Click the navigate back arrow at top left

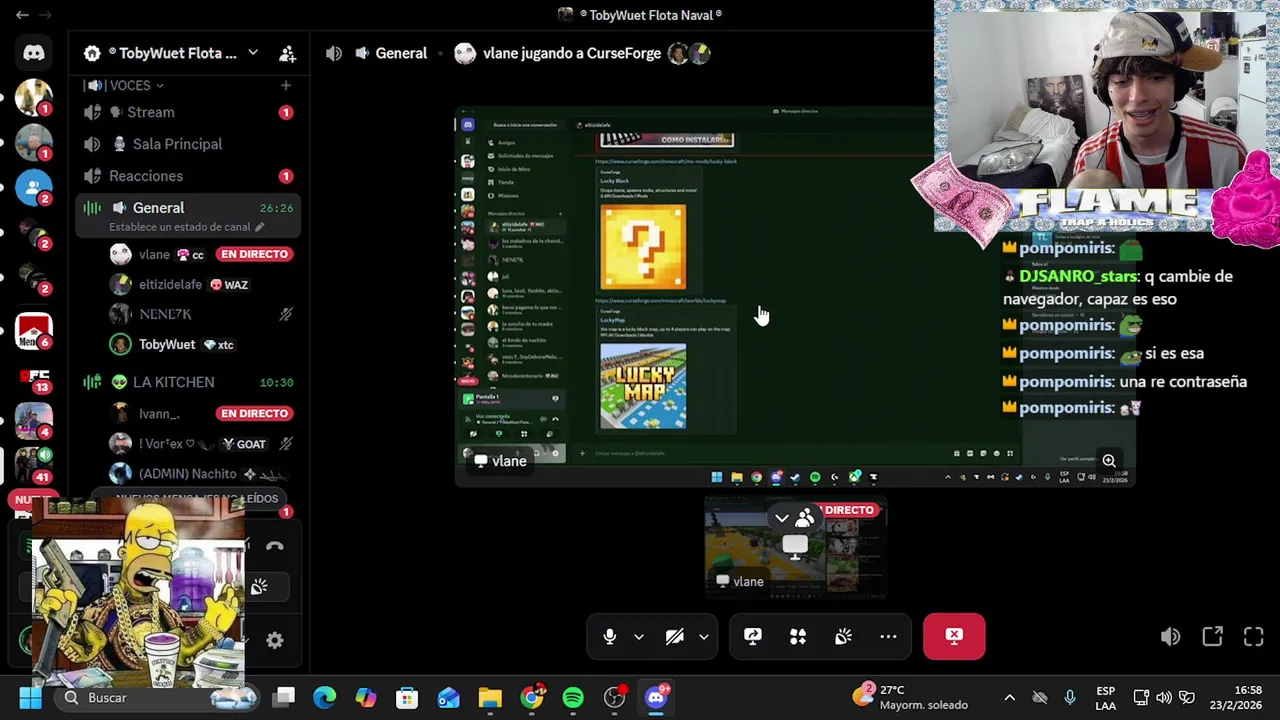(22, 14)
